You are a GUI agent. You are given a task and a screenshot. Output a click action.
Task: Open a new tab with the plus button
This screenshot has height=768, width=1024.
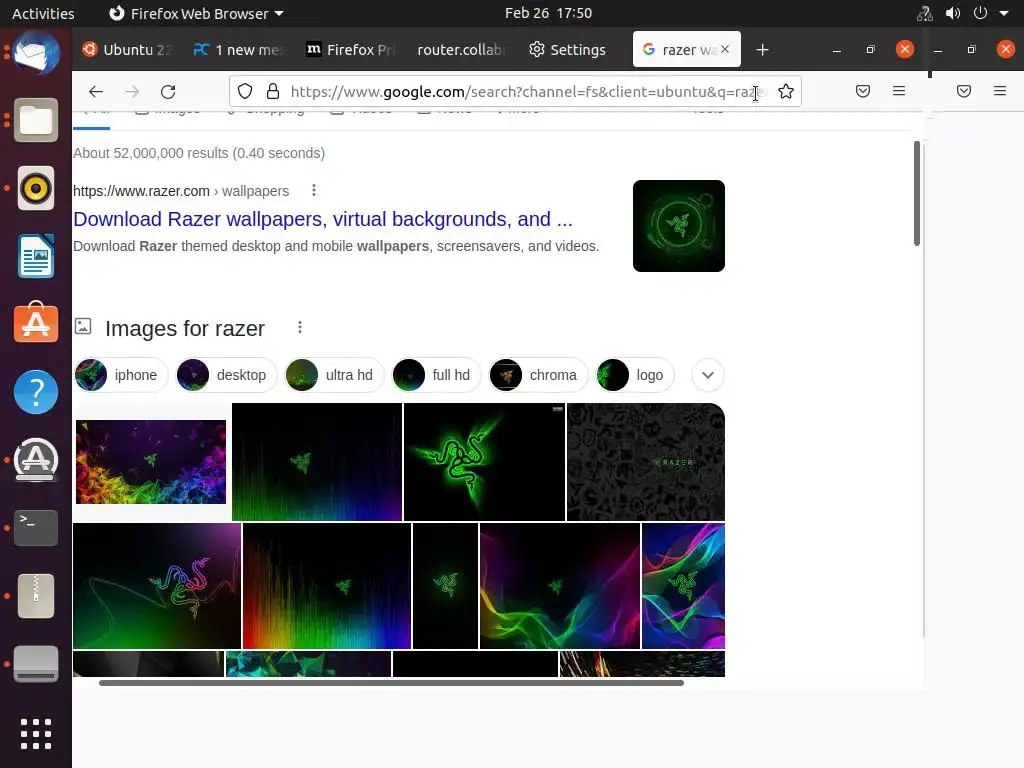762,50
